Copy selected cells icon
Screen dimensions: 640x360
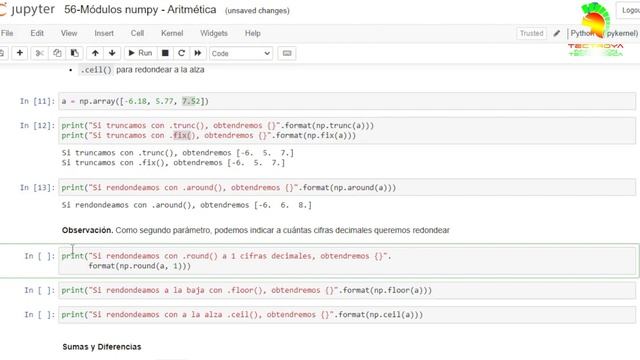pos(57,53)
